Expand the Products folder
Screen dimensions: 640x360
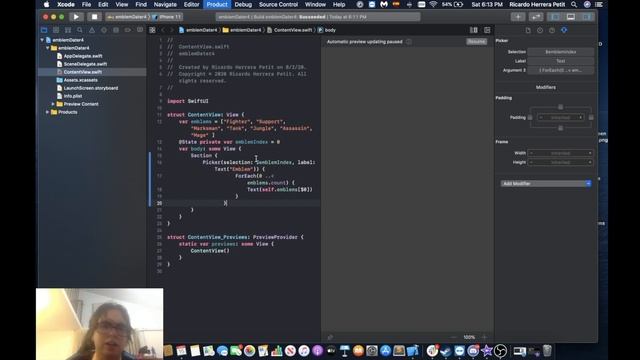click(47, 112)
